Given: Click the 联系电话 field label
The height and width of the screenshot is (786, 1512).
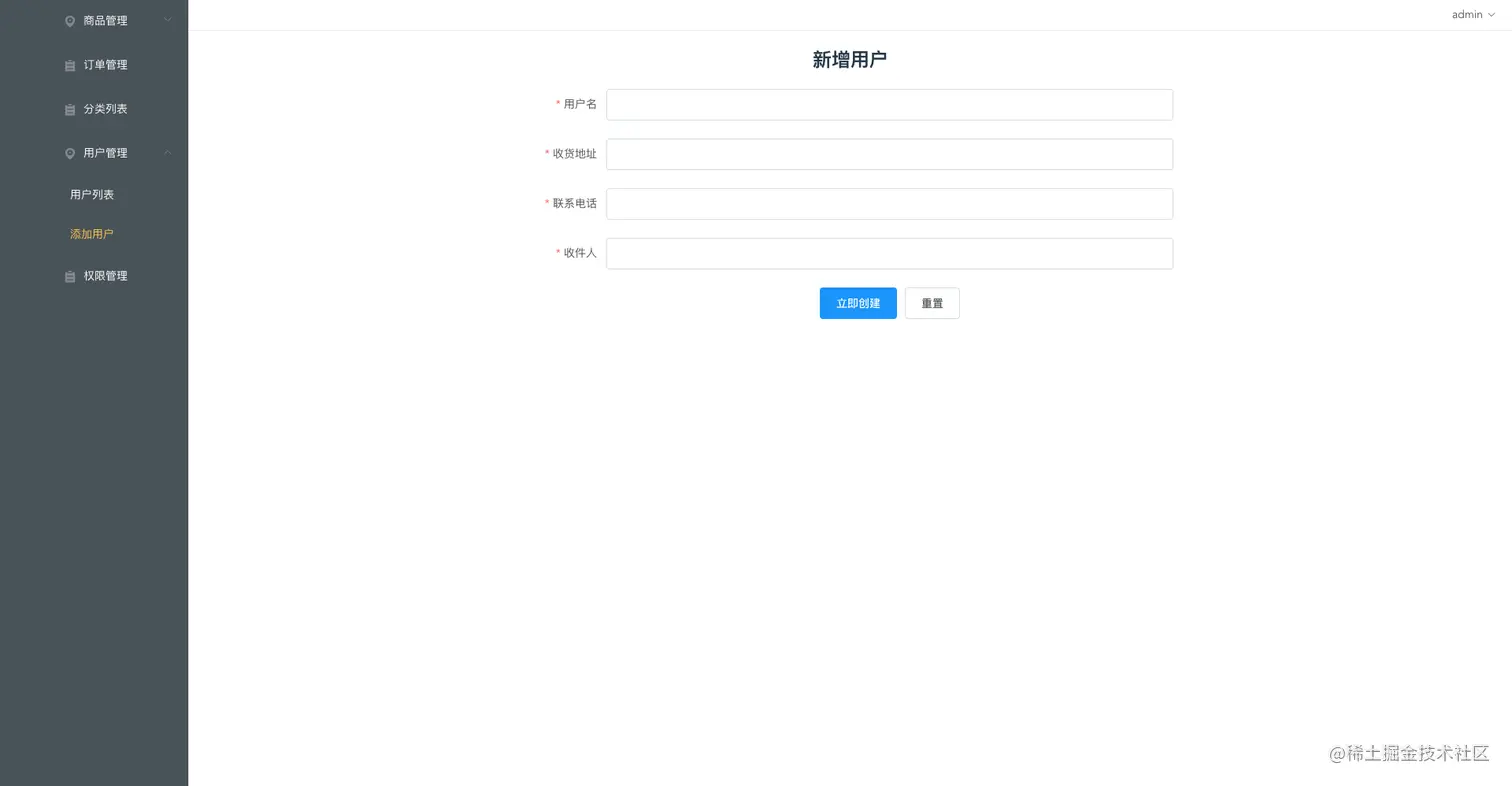Looking at the screenshot, I should tap(575, 204).
